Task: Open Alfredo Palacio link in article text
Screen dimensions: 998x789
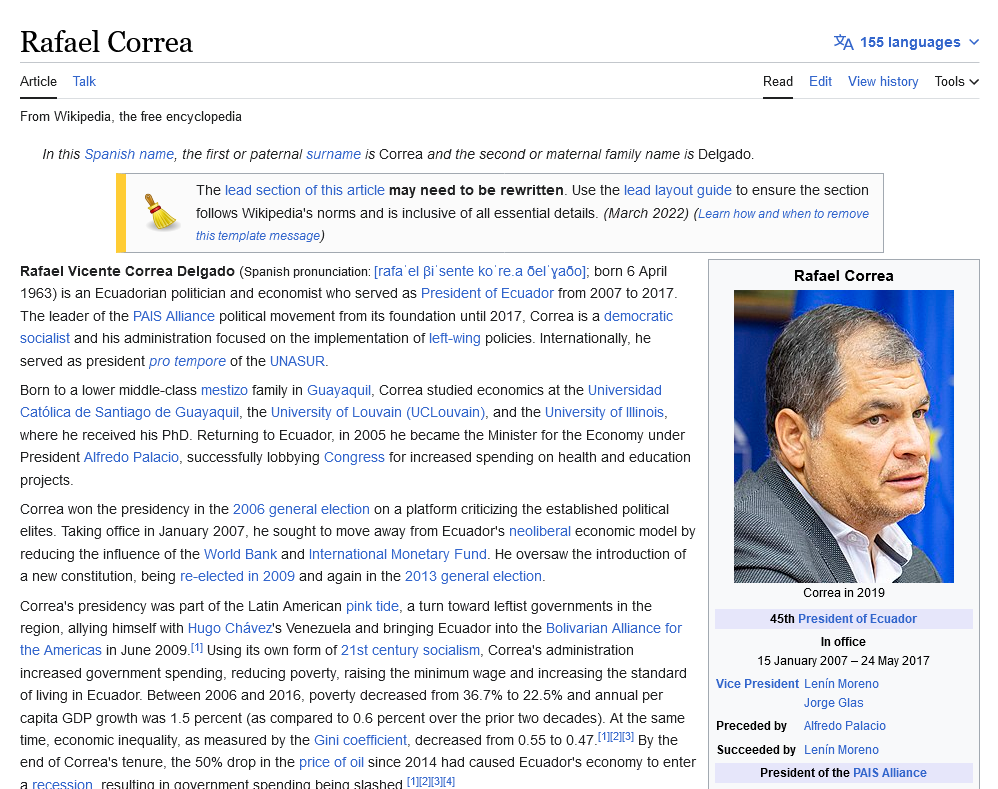Action: pos(131,457)
